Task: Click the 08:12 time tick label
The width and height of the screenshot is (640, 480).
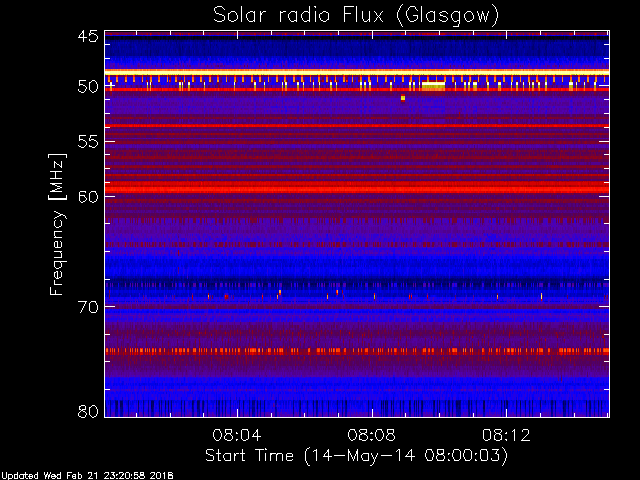Action: click(506, 435)
